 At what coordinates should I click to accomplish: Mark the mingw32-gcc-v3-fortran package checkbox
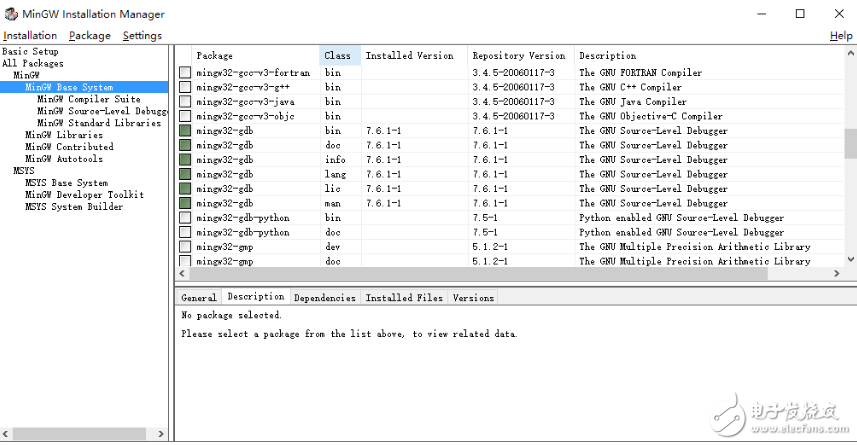point(185,73)
